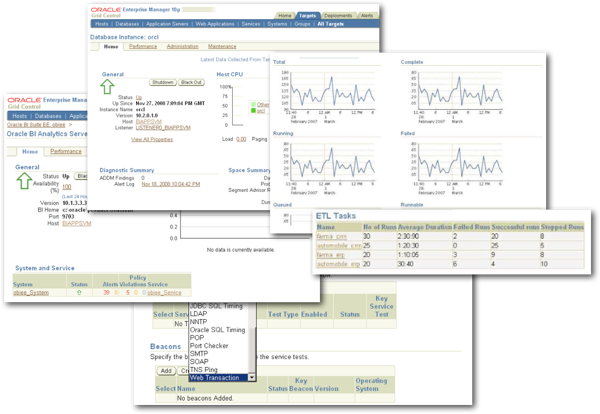The width and height of the screenshot is (600, 414).
Task: Click the Failed runs chart
Action: (x=458, y=167)
